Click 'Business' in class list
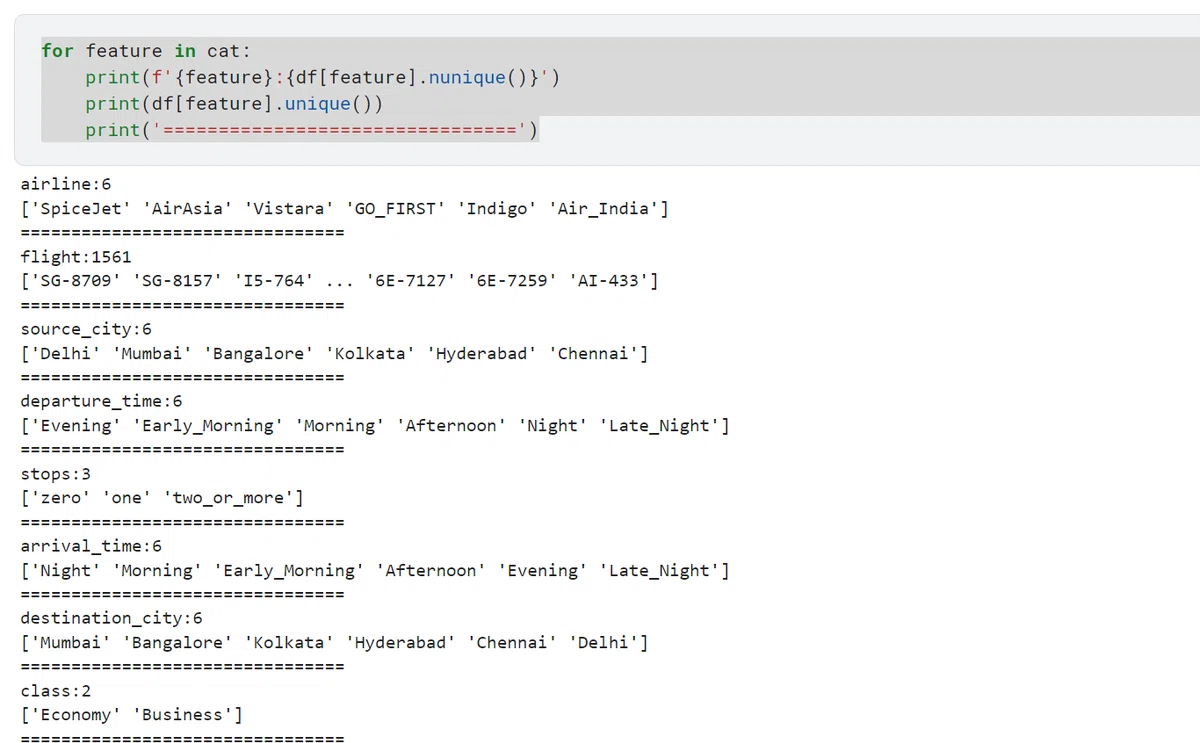 click(183, 715)
